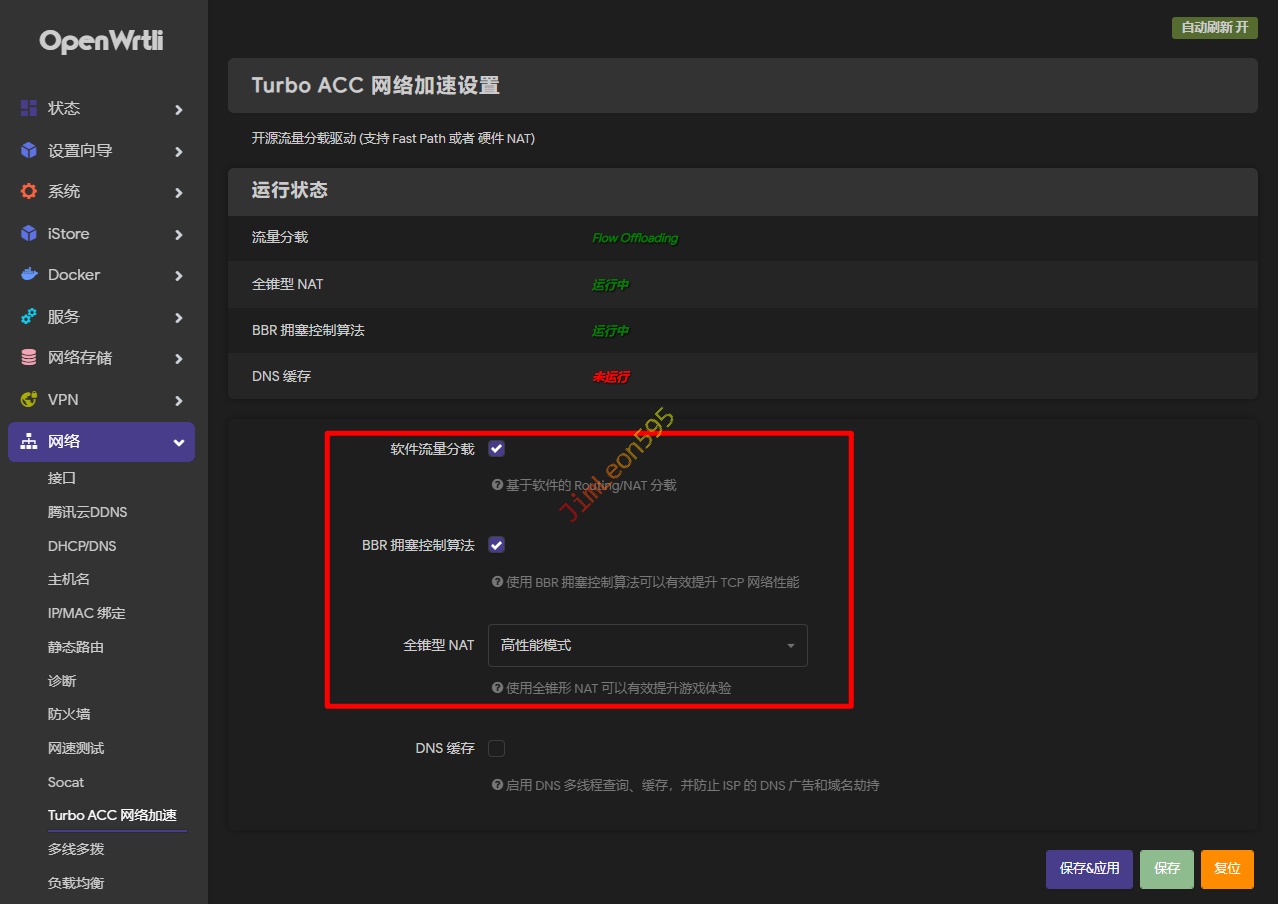Screen dimensions: 1278x904
Task: Click the Docker whale icon
Action: (29, 274)
